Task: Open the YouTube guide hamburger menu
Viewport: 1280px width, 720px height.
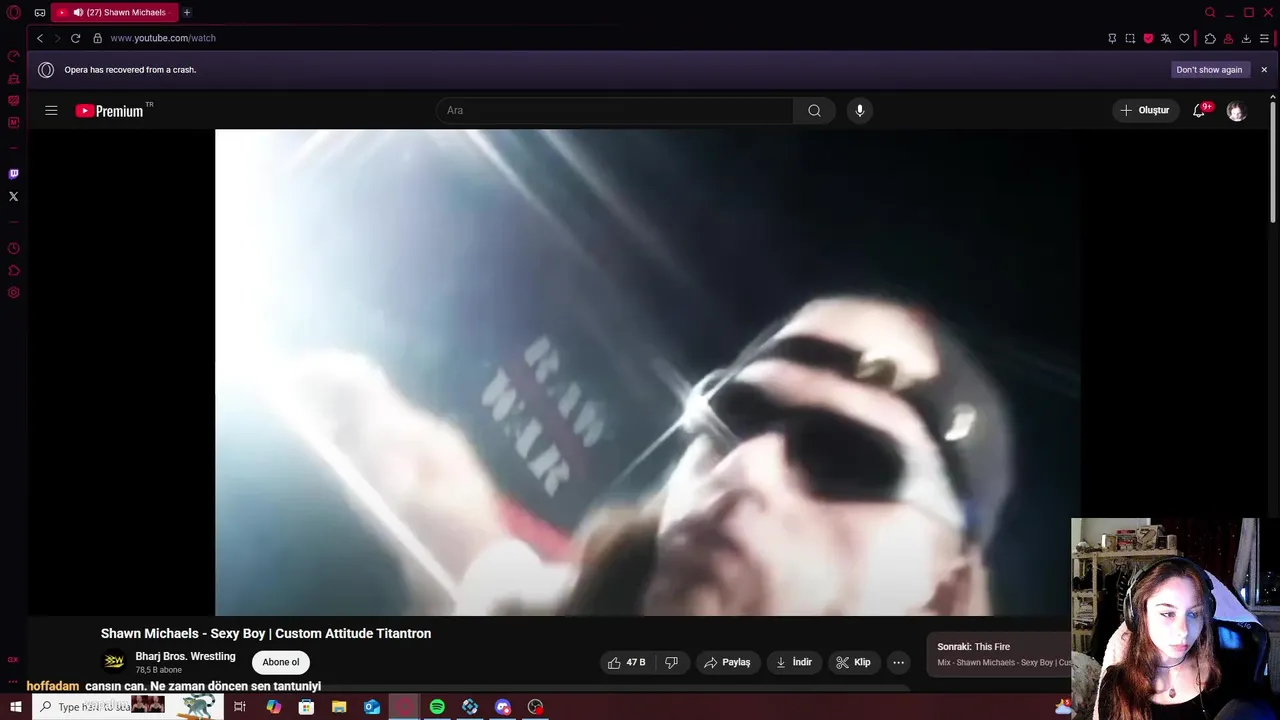Action: click(x=51, y=110)
